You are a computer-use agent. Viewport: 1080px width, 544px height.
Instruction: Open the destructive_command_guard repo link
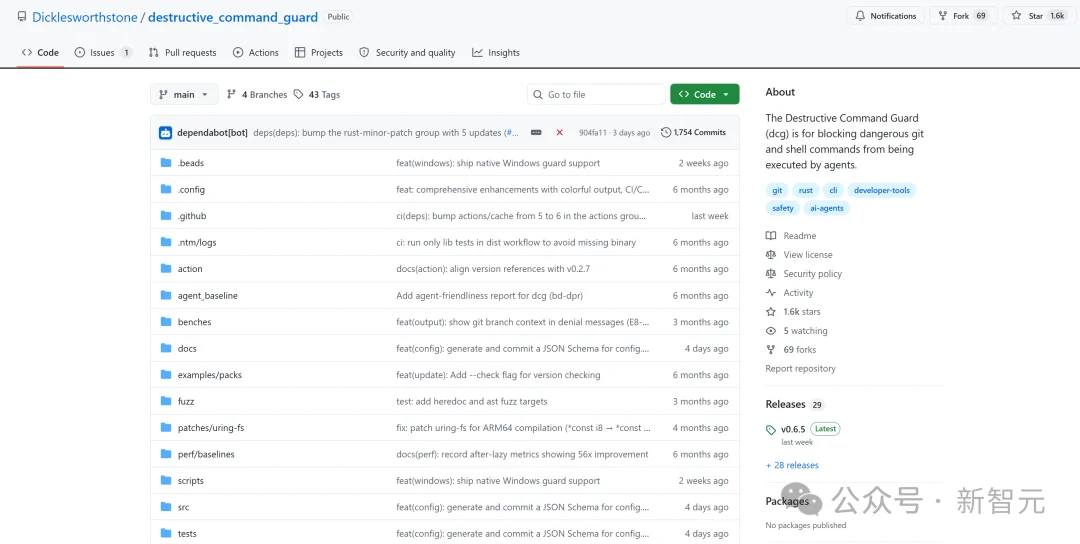233,17
